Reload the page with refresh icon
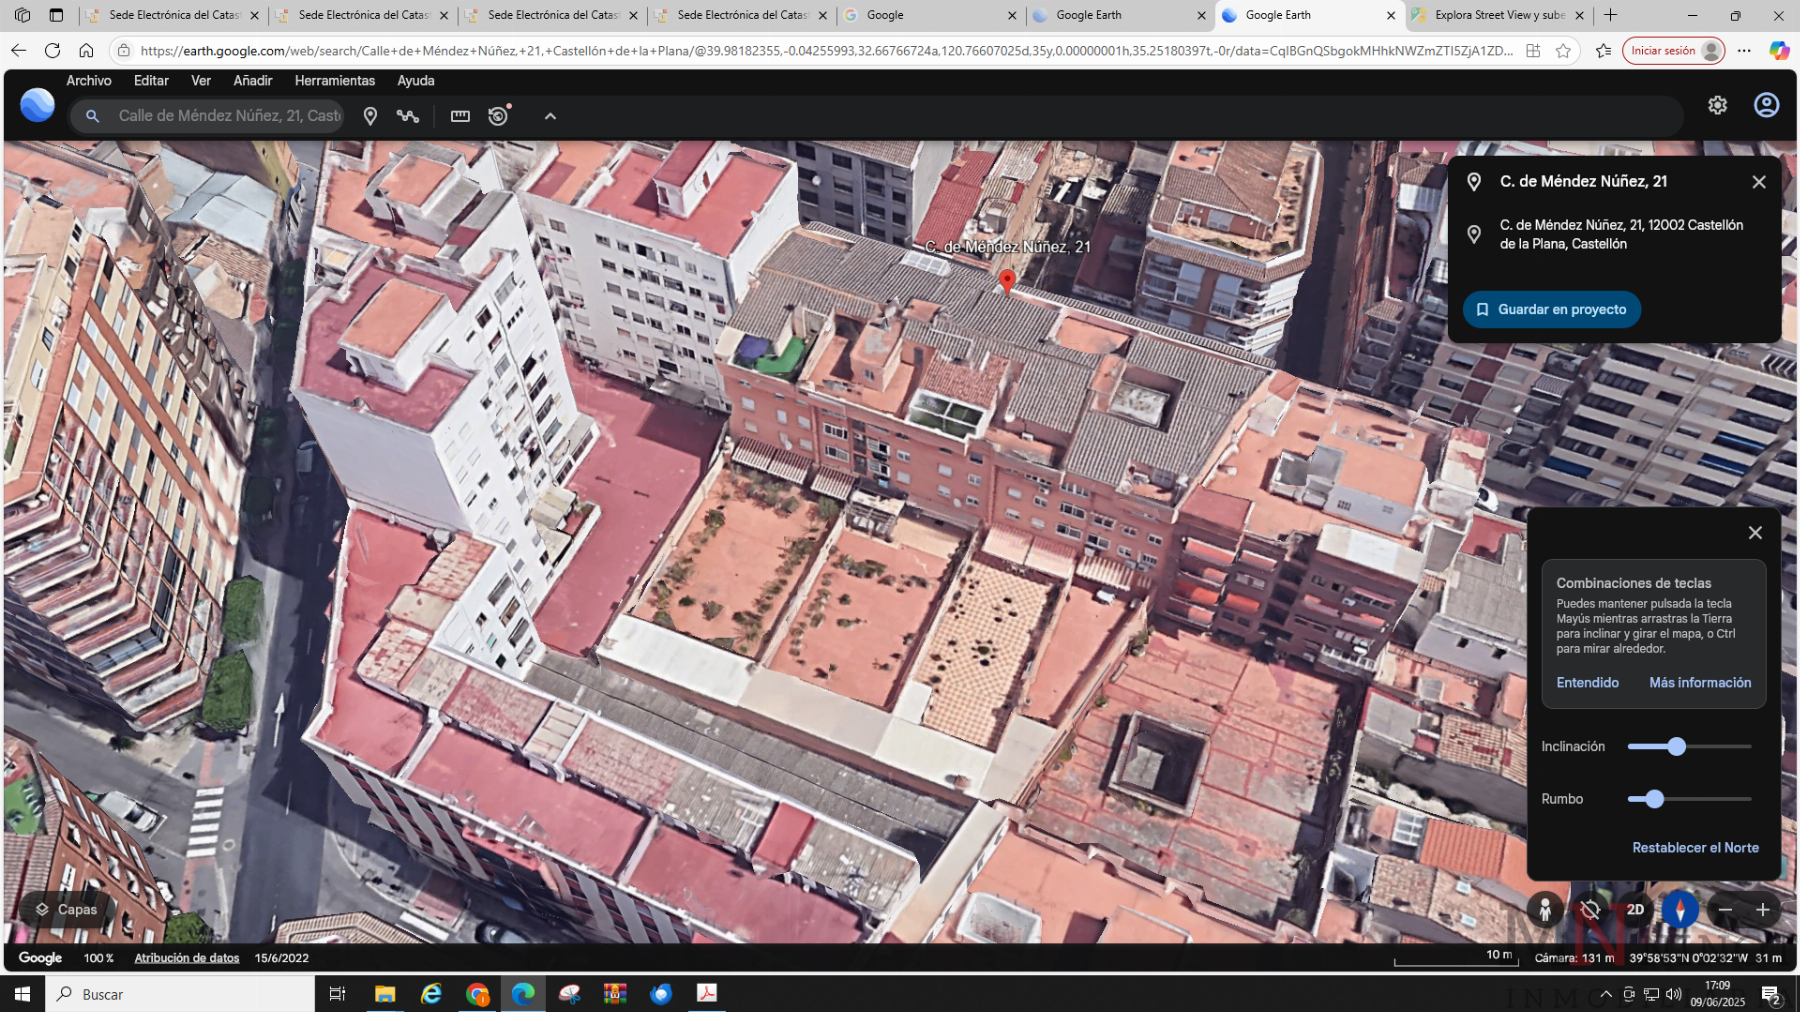The image size is (1800, 1012). click(x=53, y=51)
